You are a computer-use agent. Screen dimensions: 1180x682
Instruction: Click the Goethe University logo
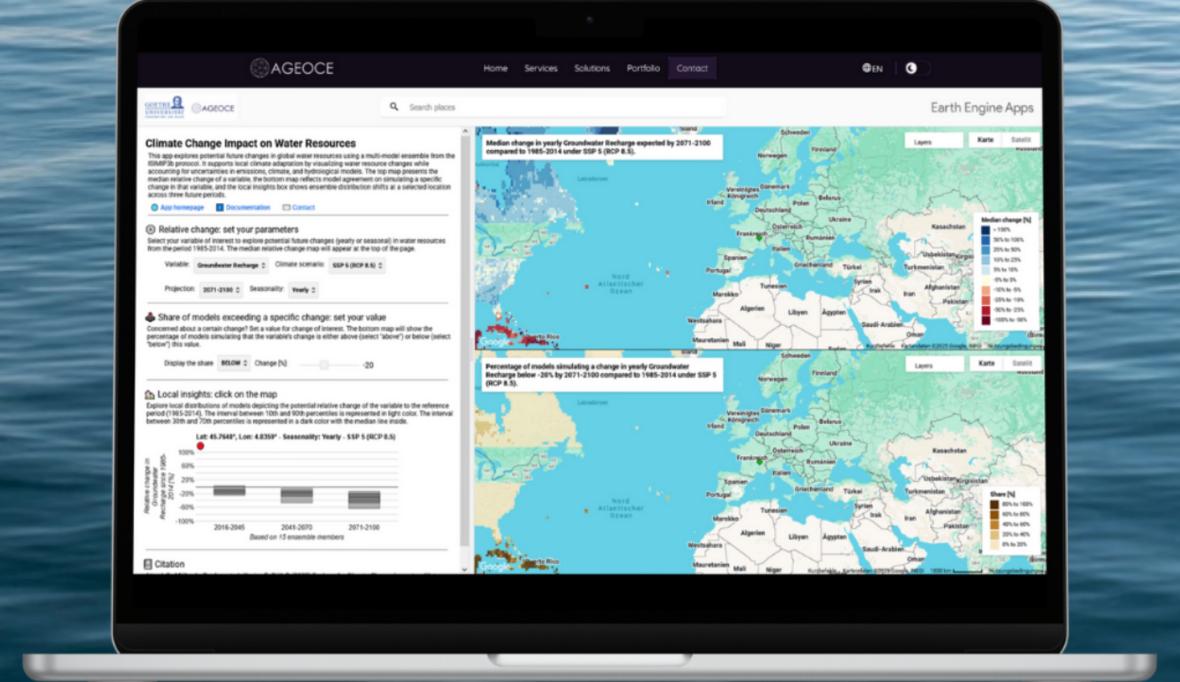click(165, 106)
